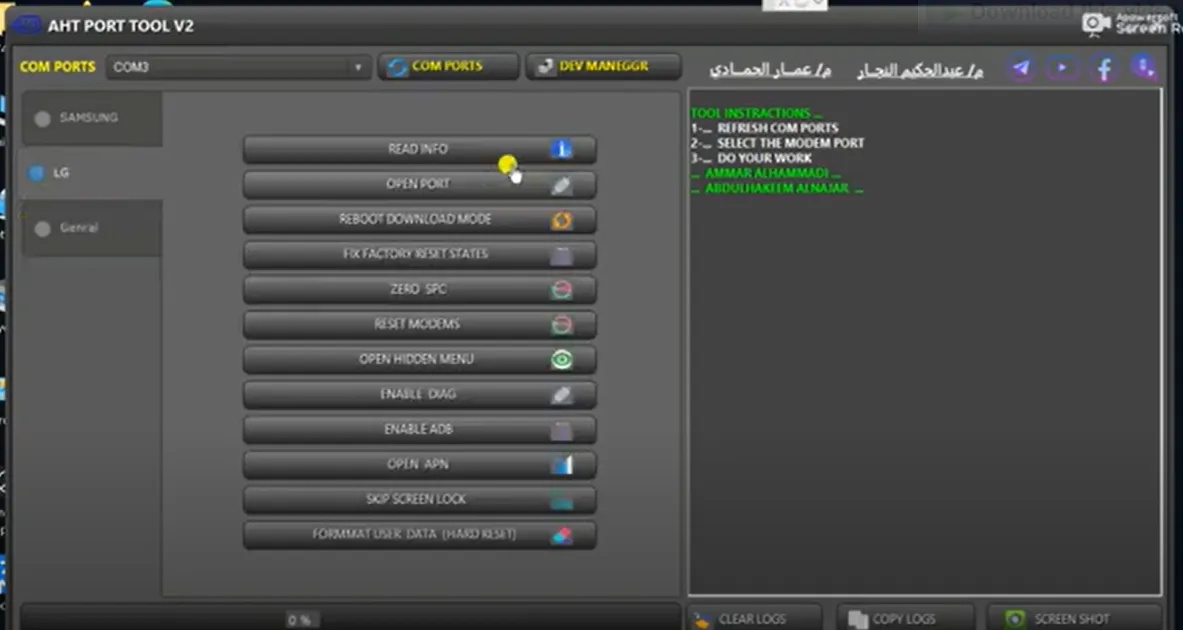Select the SAMSUNG radio tab

[92, 118]
